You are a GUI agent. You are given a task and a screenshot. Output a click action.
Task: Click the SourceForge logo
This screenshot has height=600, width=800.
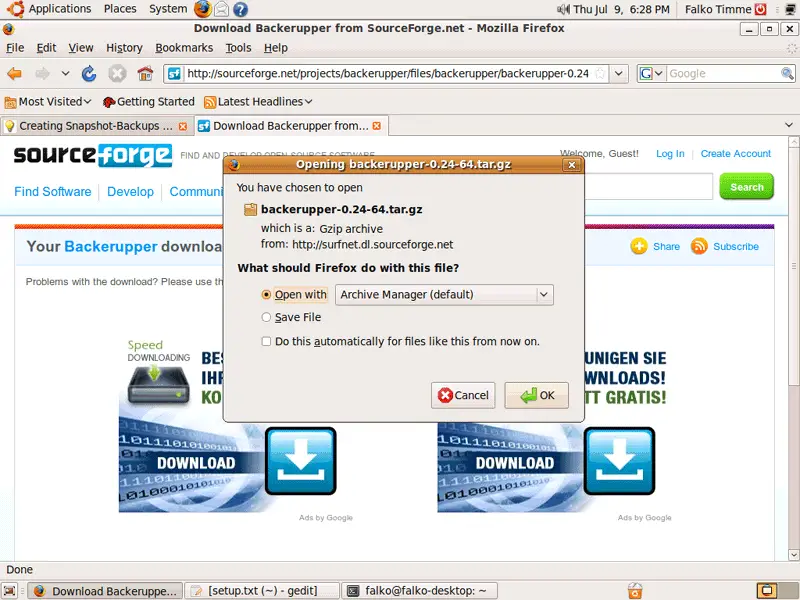(x=92, y=155)
